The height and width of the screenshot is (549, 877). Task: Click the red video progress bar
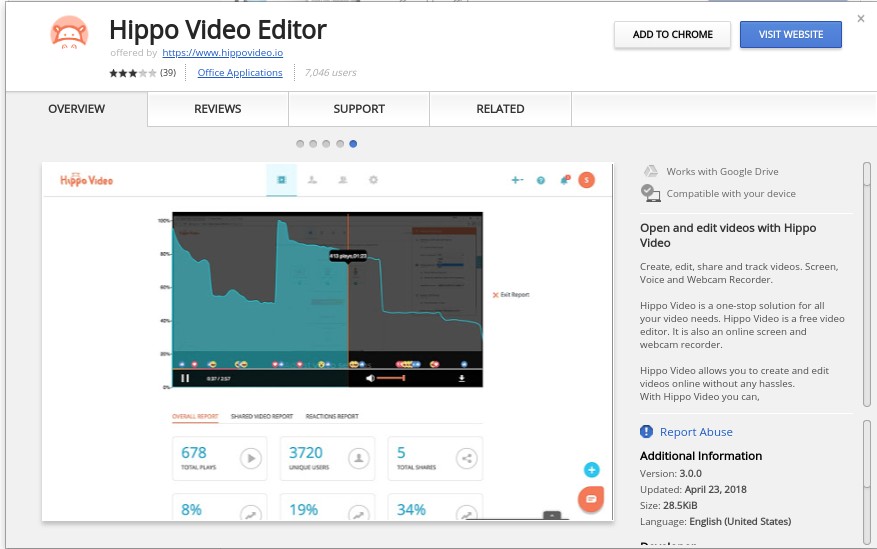click(205, 369)
